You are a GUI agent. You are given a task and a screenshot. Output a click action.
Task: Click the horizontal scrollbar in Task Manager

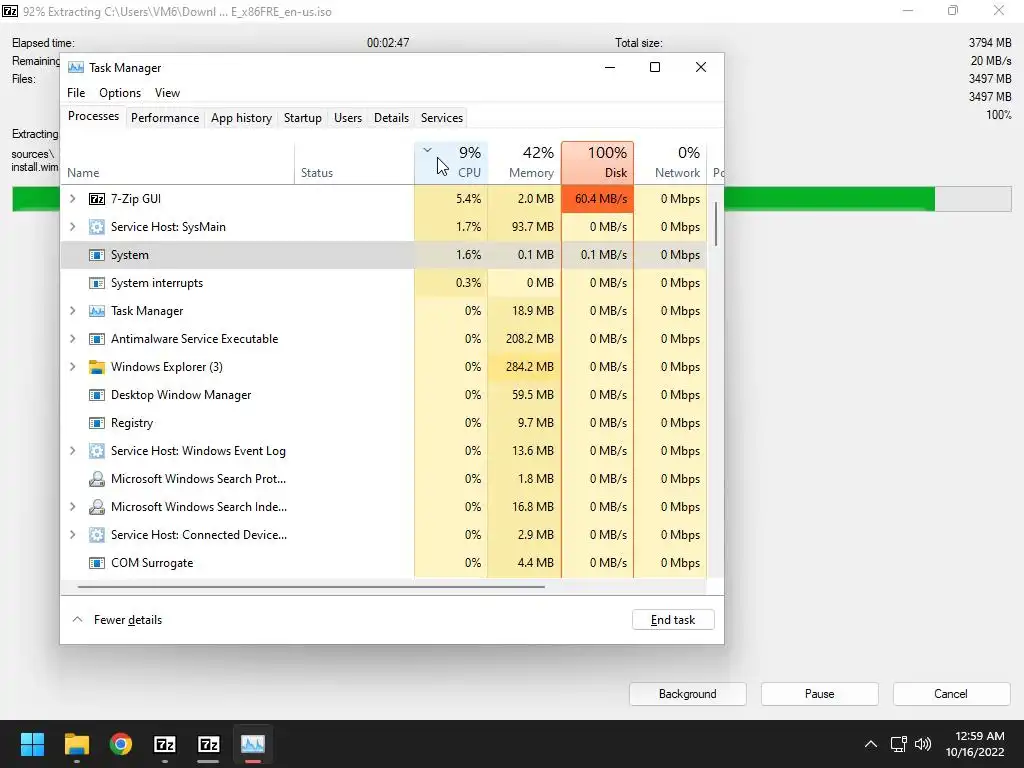(x=311, y=587)
